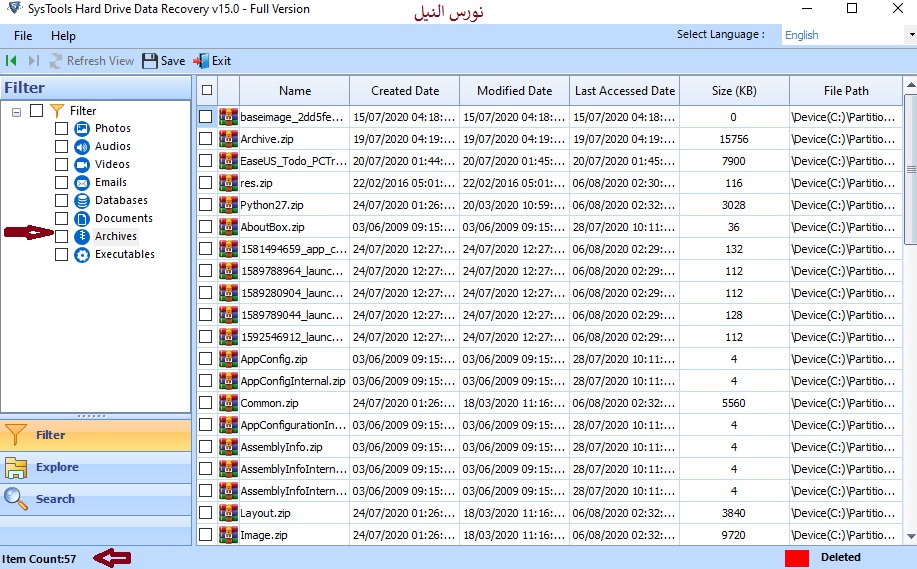This screenshot has width=917, height=569.
Task: Click the Videos camera icon
Action: pos(82,165)
